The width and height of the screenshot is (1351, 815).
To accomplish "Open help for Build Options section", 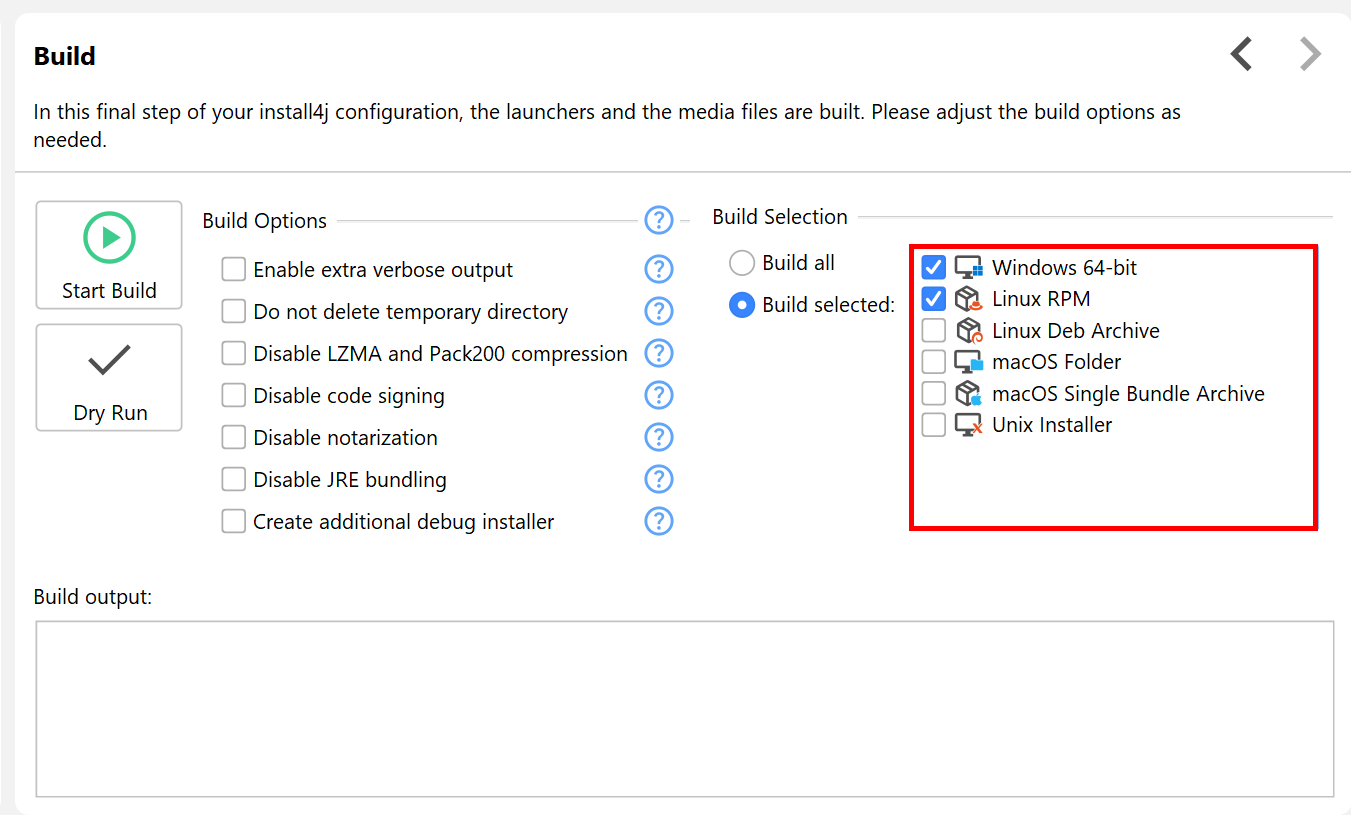I will point(658,219).
